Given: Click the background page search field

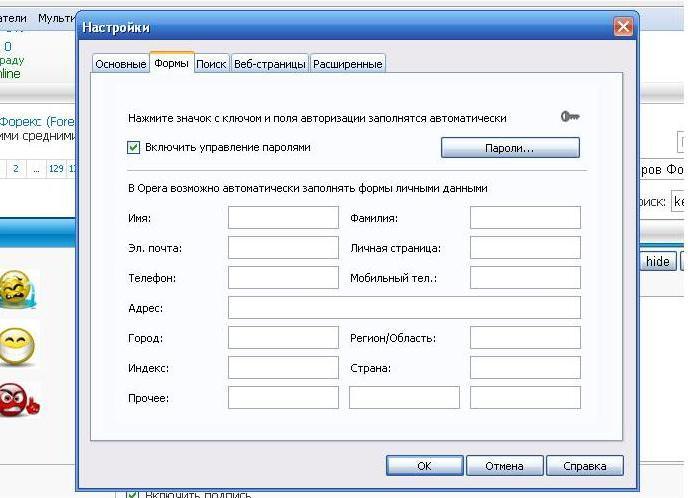Looking at the screenshot, I should coord(678,201).
